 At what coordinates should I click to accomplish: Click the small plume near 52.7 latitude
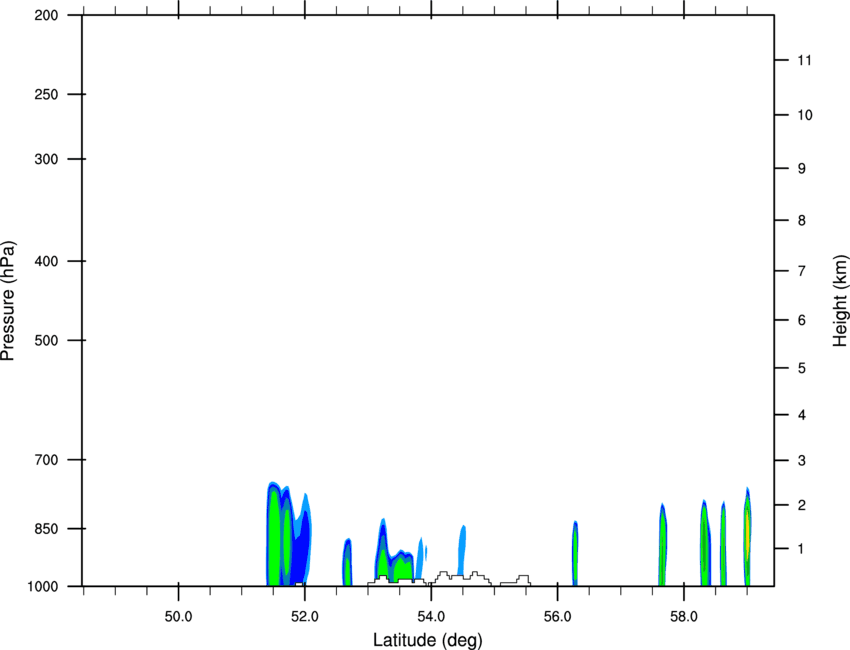[347, 563]
